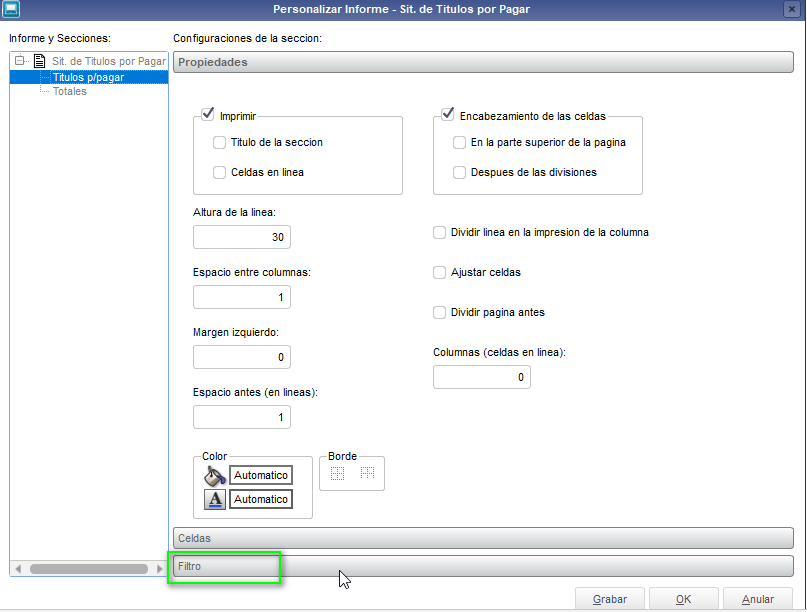This screenshot has width=807, height=612.
Task: Expand the Celdas section bar
Action: pos(483,538)
